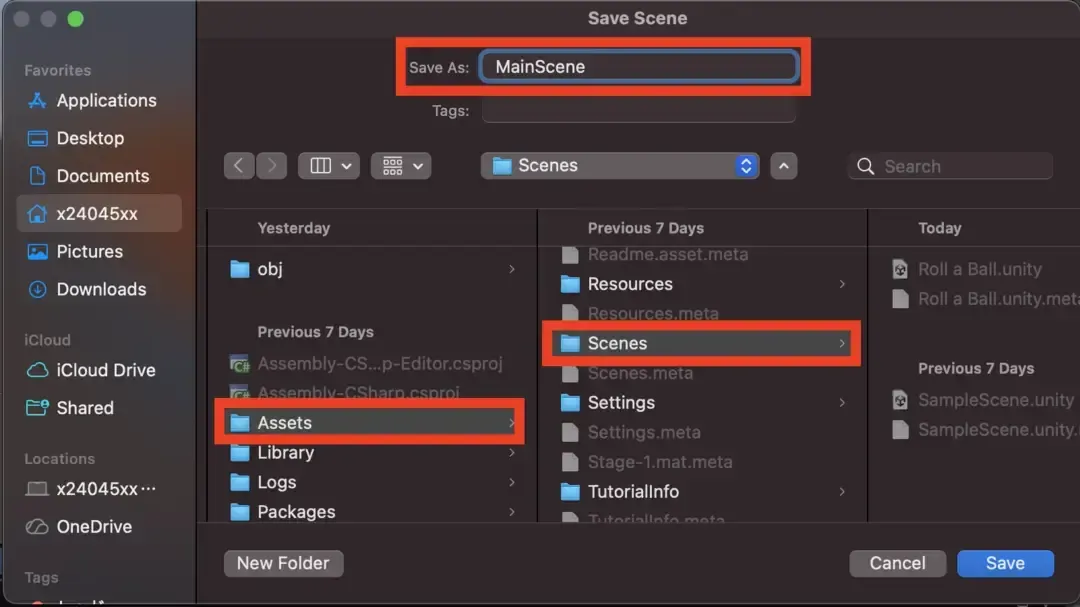The height and width of the screenshot is (607, 1080).
Task: Choose Downloads in the sidebar
Action: [101, 289]
